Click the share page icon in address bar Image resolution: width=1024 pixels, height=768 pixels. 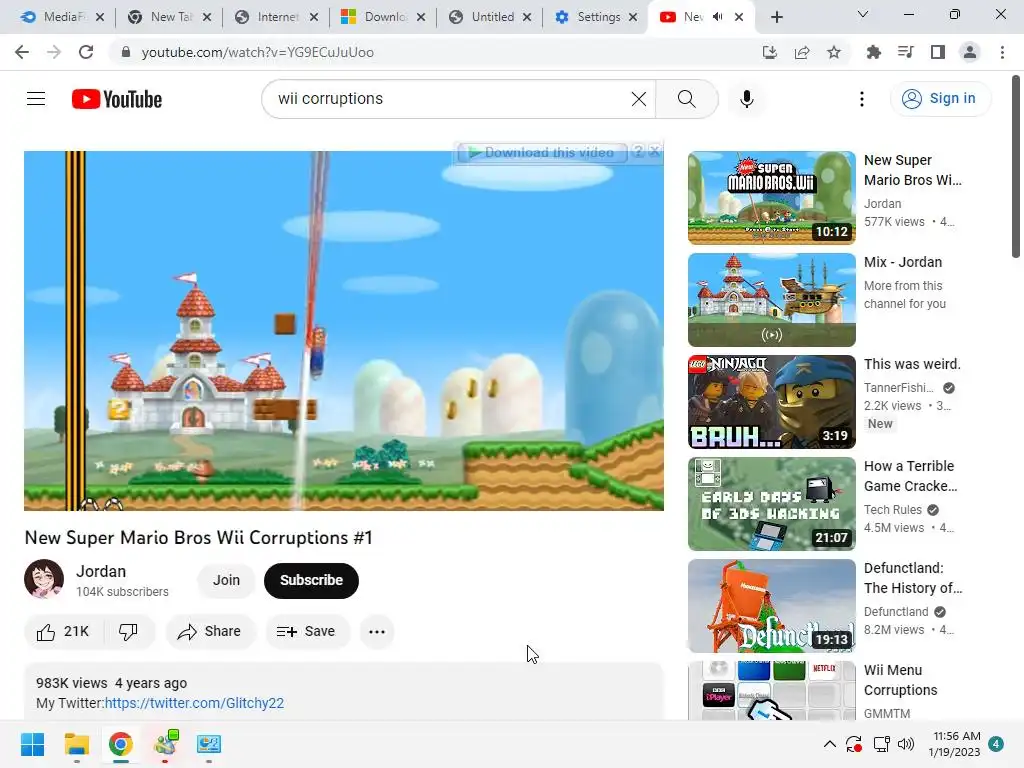click(x=801, y=52)
